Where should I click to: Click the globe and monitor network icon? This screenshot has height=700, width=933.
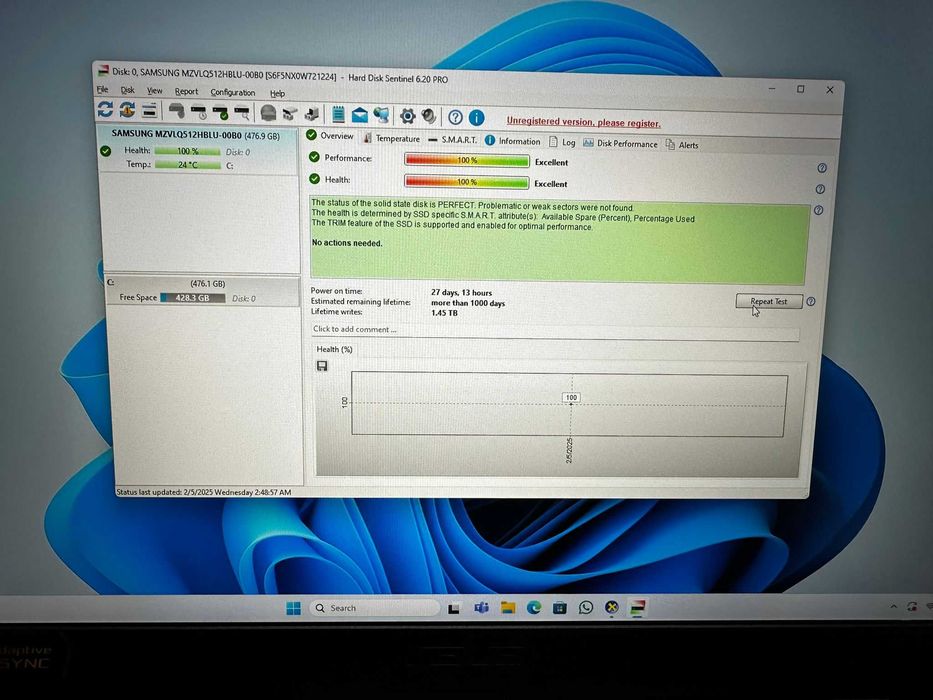coord(381,115)
